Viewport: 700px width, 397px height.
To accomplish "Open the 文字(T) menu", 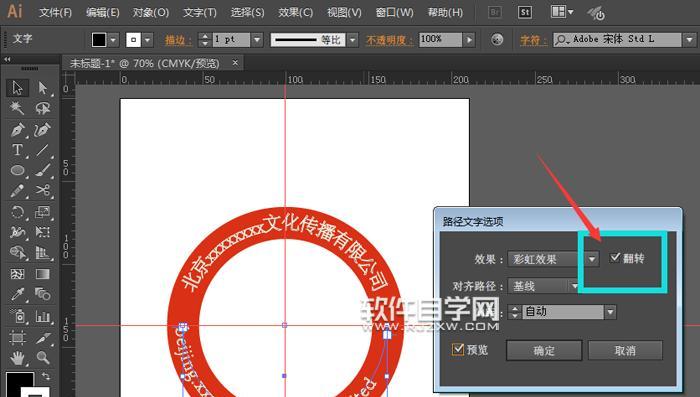I will click(200, 13).
